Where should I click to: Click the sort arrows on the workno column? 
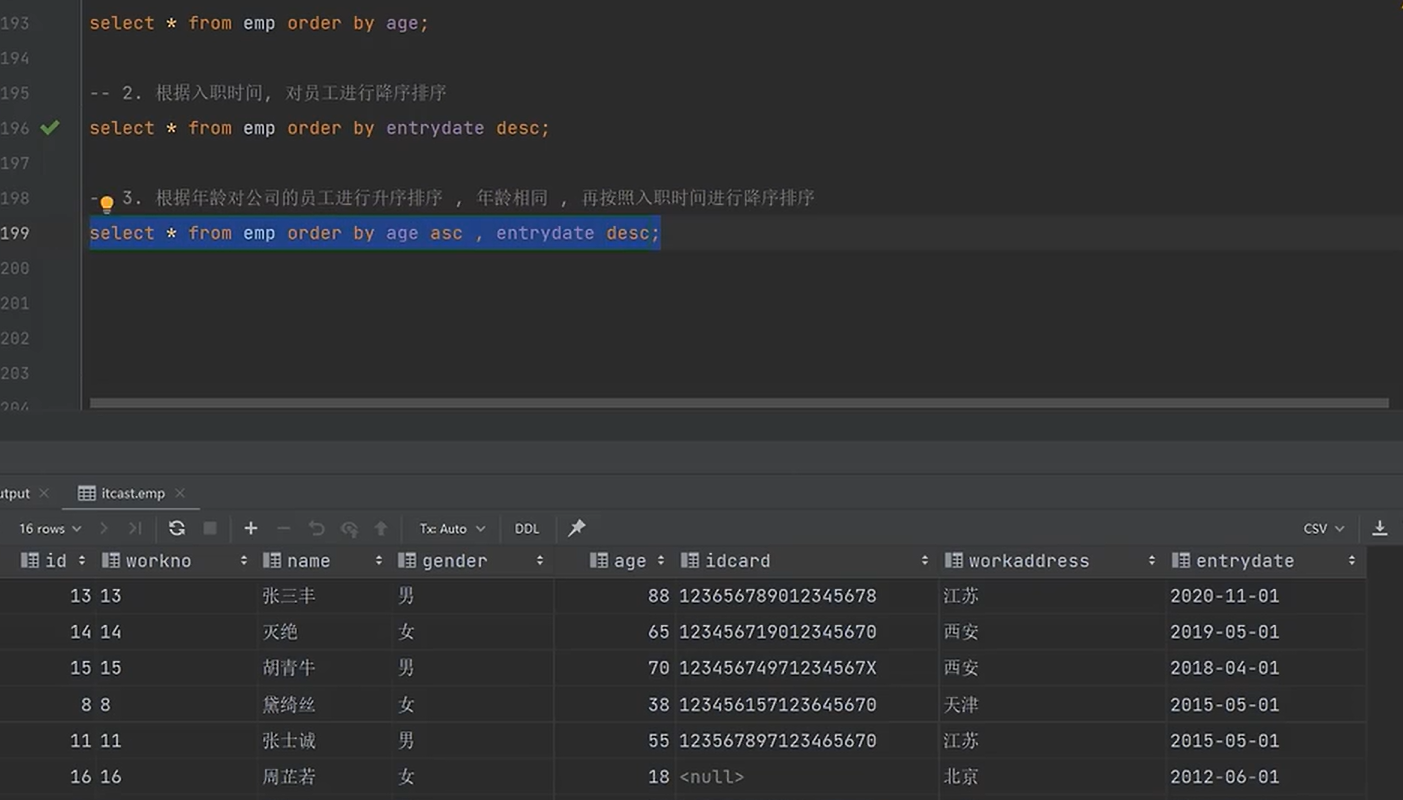pos(243,561)
